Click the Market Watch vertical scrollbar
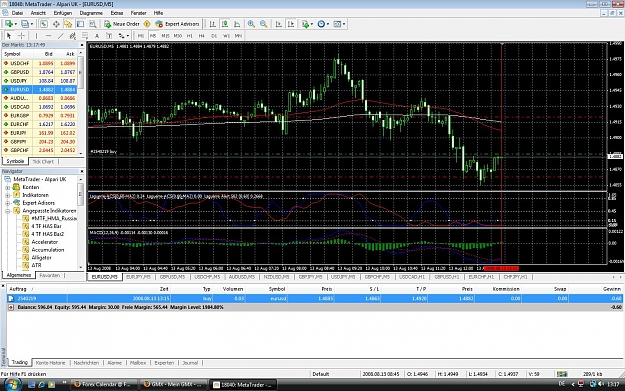The image size is (625, 391). click(81, 103)
